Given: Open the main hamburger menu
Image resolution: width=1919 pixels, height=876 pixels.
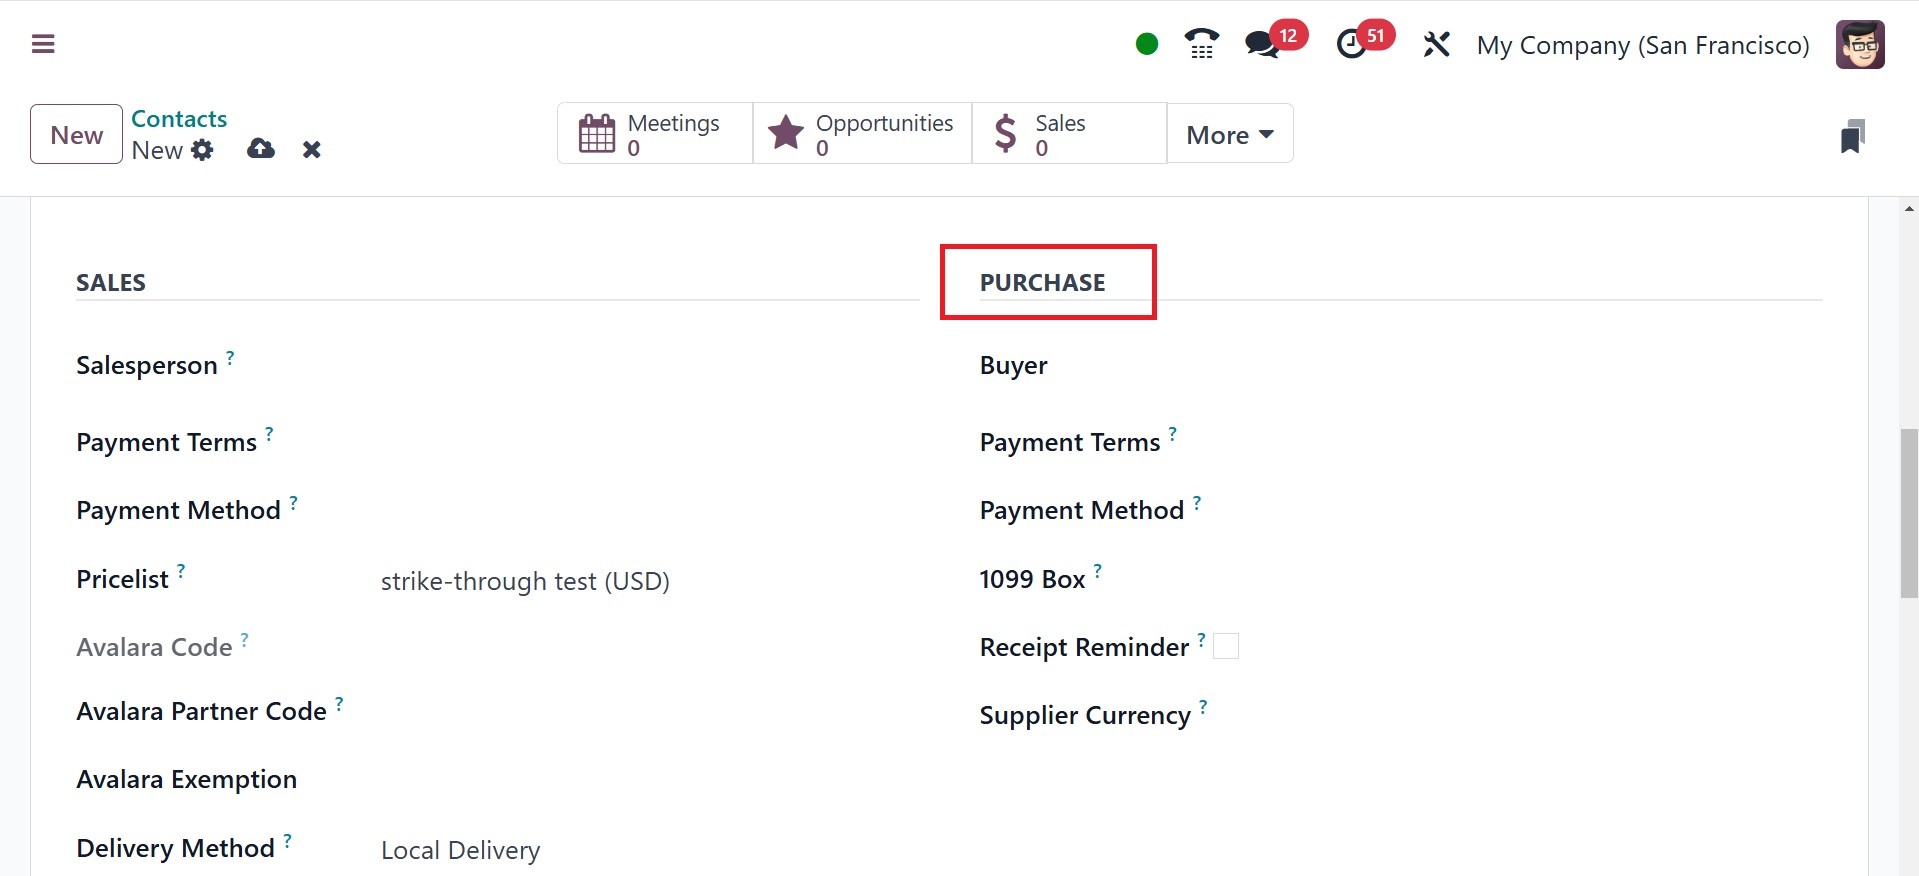Looking at the screenshot, I should [43, 44].
